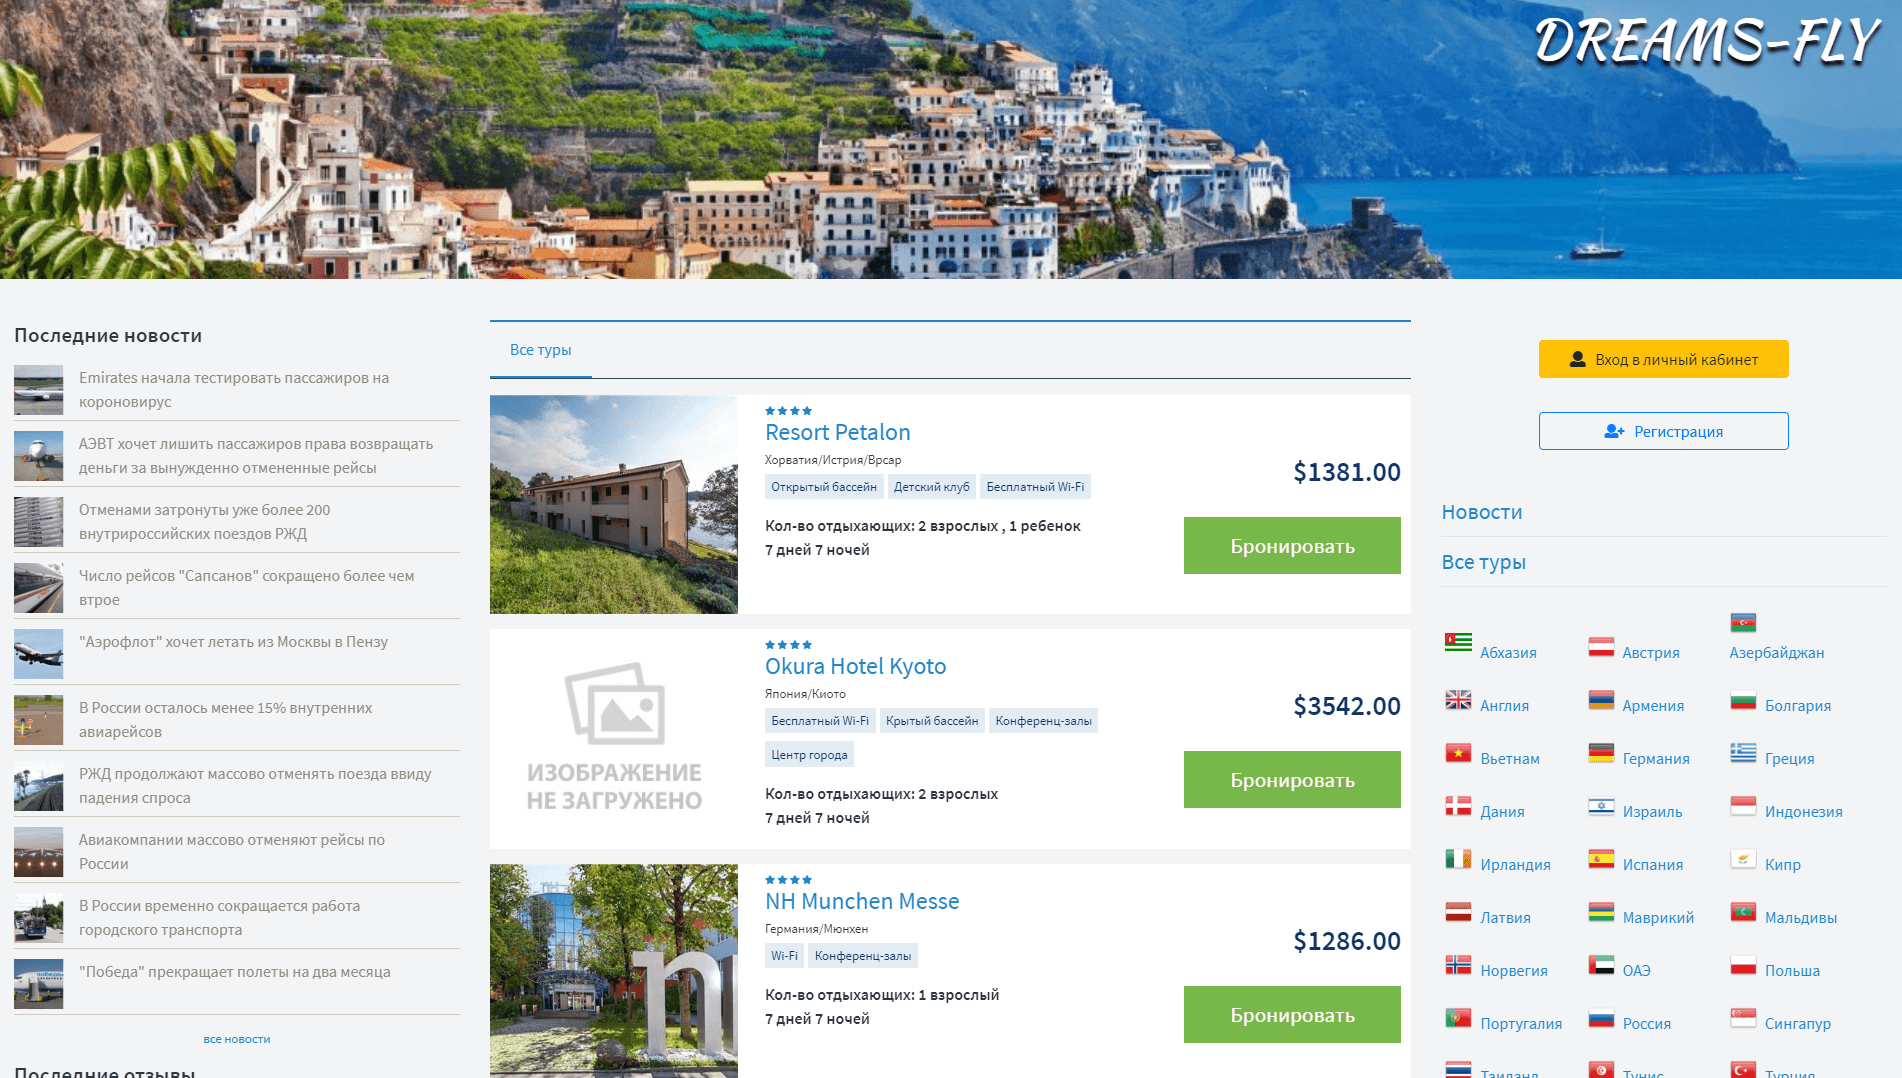
Task: Open Новости in the right sidebar
Action: [1481, 512]
